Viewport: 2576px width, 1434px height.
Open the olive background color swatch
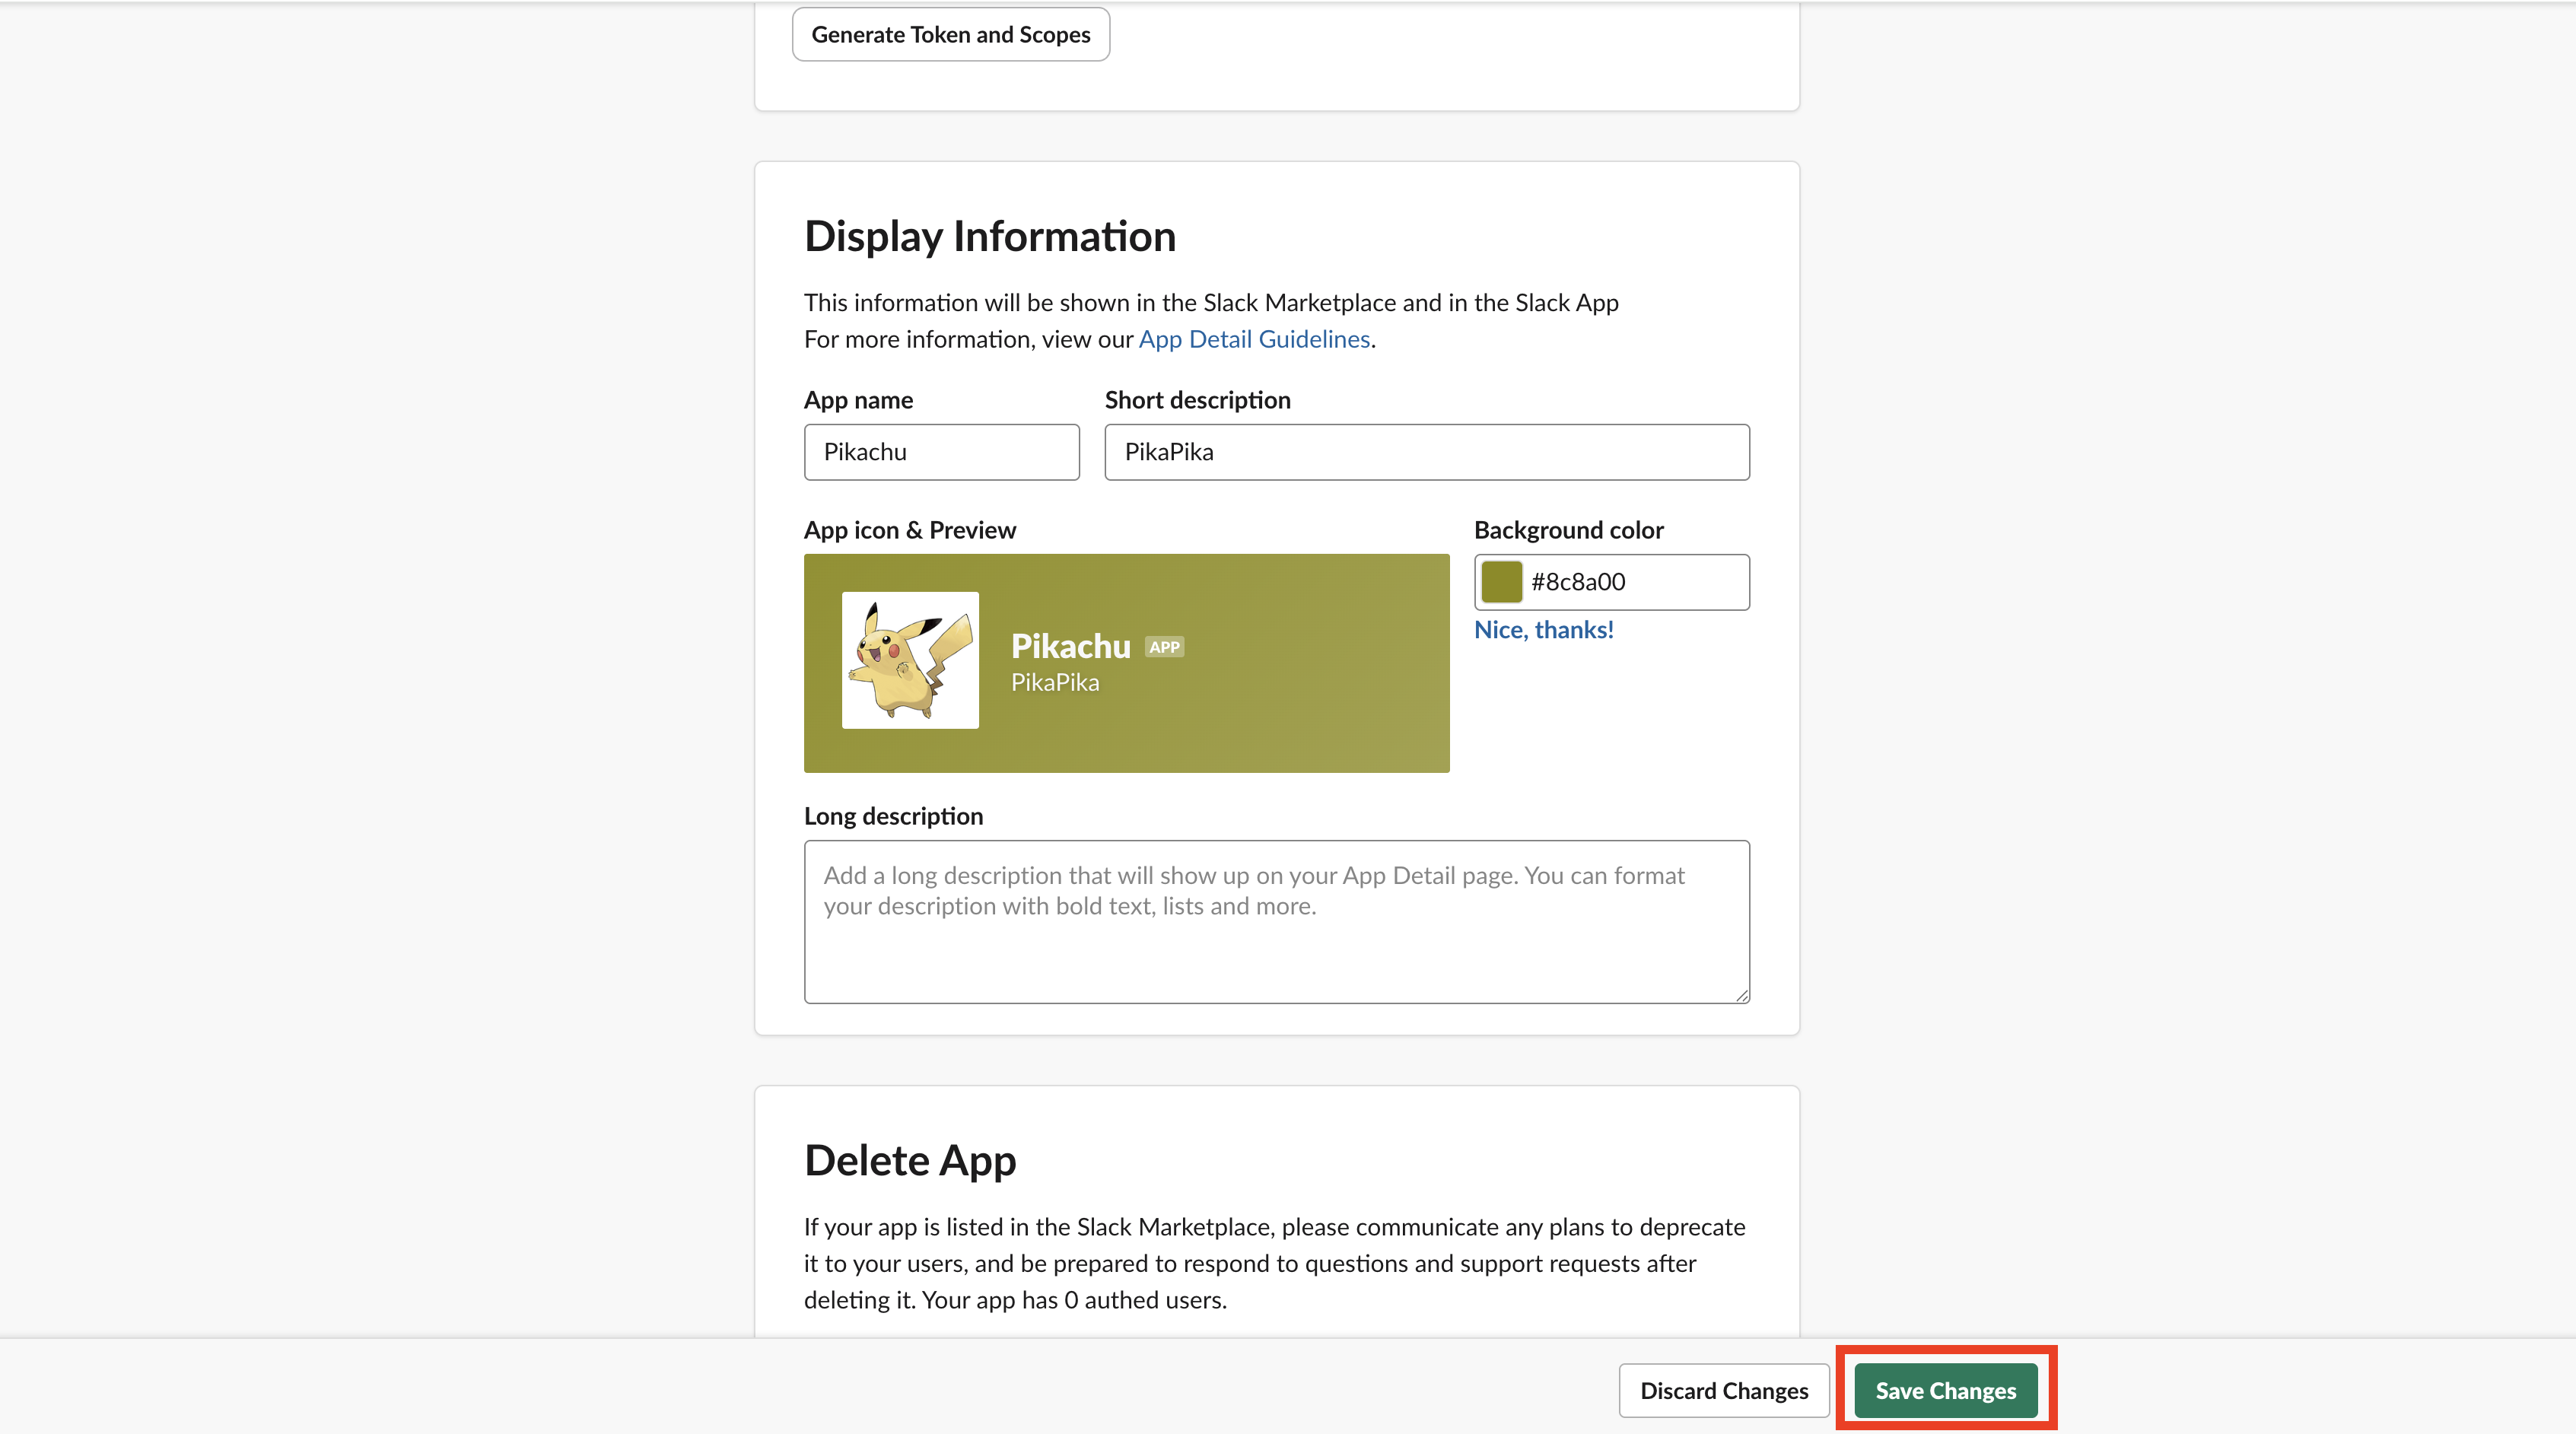(1501, 582)
